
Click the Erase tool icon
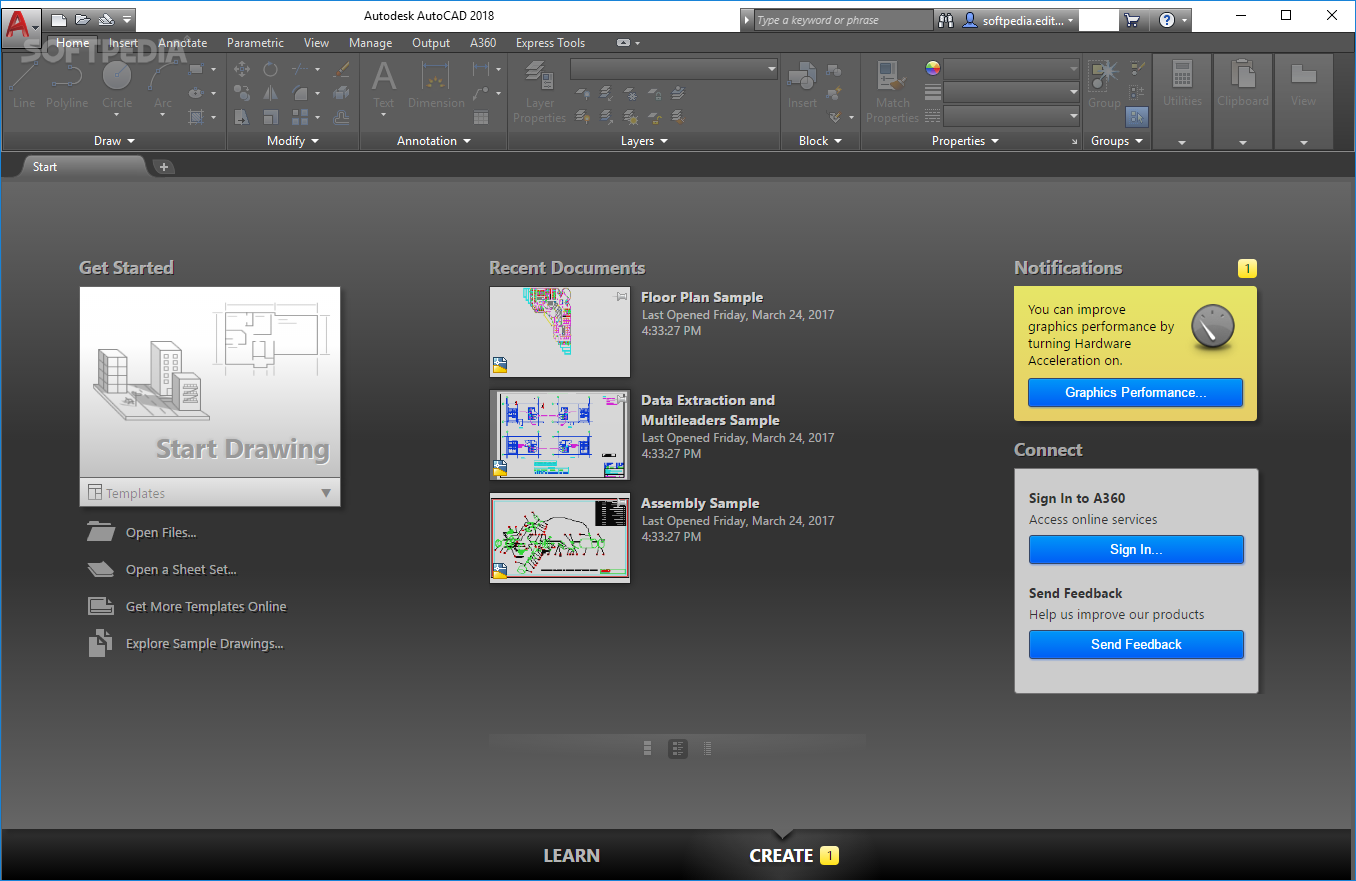click(342, 69)
